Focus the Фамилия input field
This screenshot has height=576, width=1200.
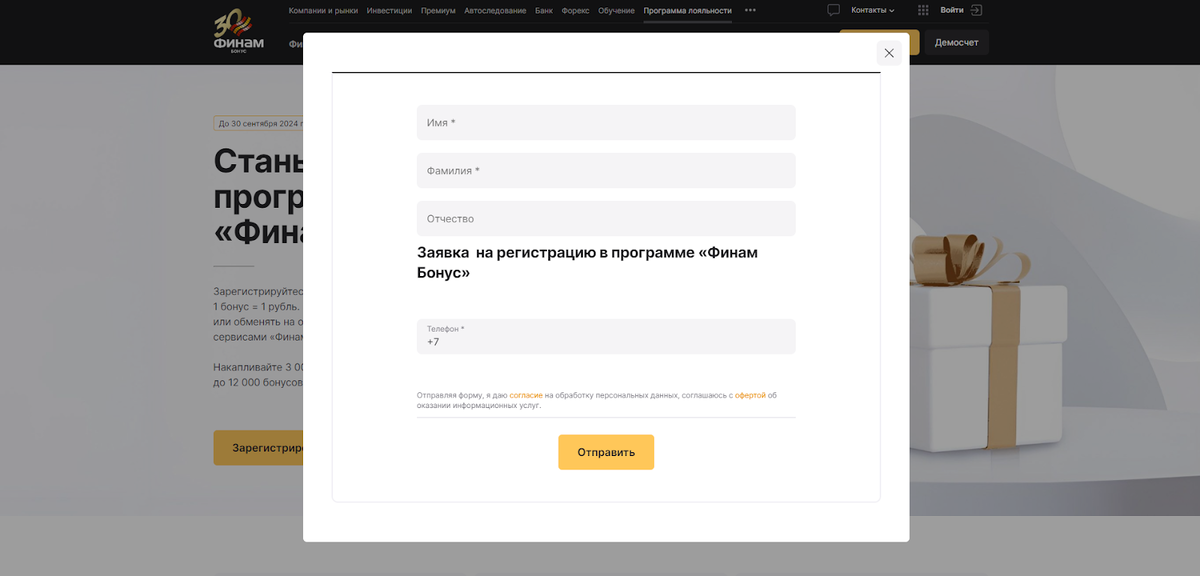coord(606,170)
